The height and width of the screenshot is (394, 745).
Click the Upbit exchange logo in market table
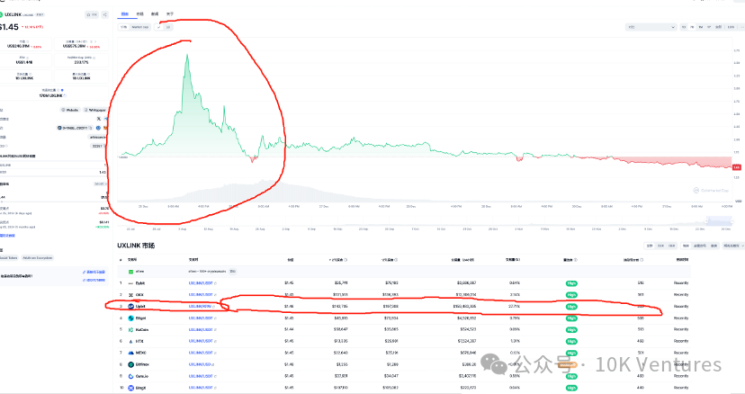[131, 307]
